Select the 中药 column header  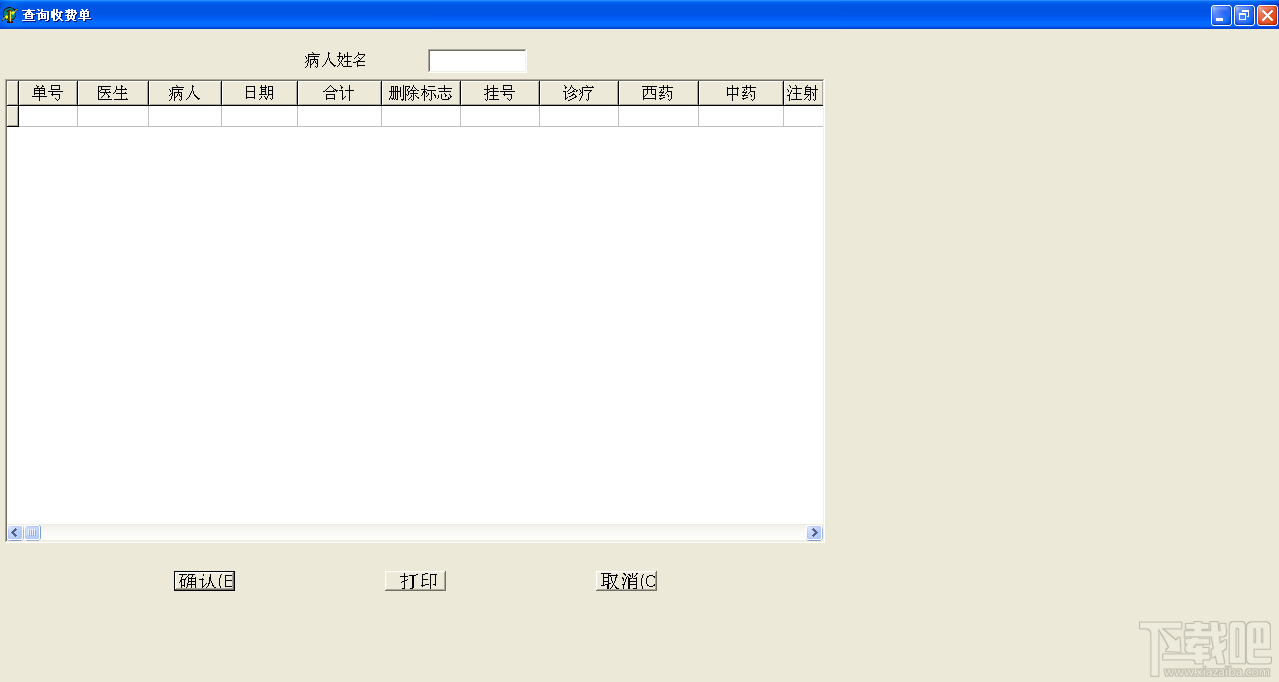tap(739, 92)
